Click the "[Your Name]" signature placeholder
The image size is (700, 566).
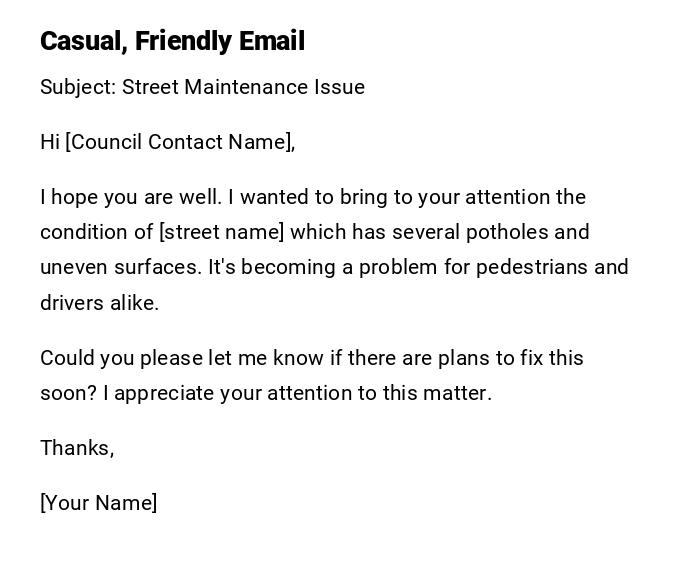click(x=98, y=503)
